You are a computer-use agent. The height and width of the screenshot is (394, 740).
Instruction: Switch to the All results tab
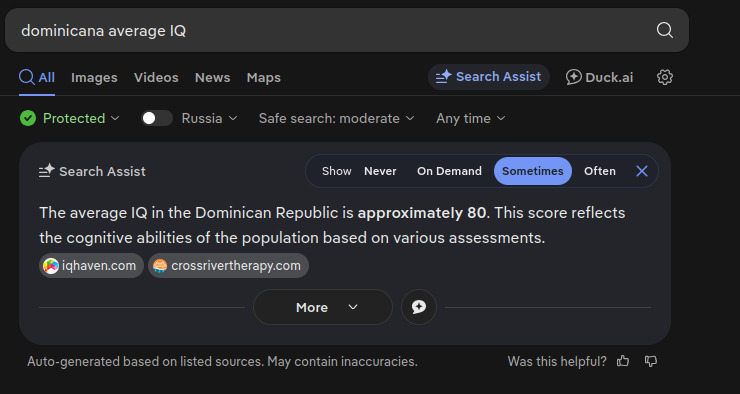pyautogui.click(x=37, y=77)
